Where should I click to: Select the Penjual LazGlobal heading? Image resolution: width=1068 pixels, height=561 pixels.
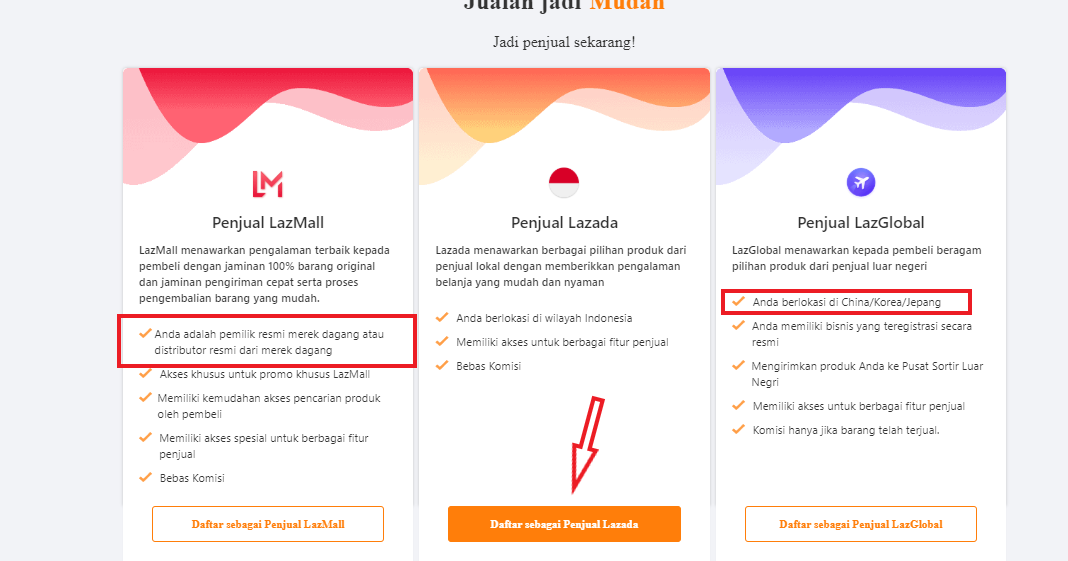click(x=861, y=223)
